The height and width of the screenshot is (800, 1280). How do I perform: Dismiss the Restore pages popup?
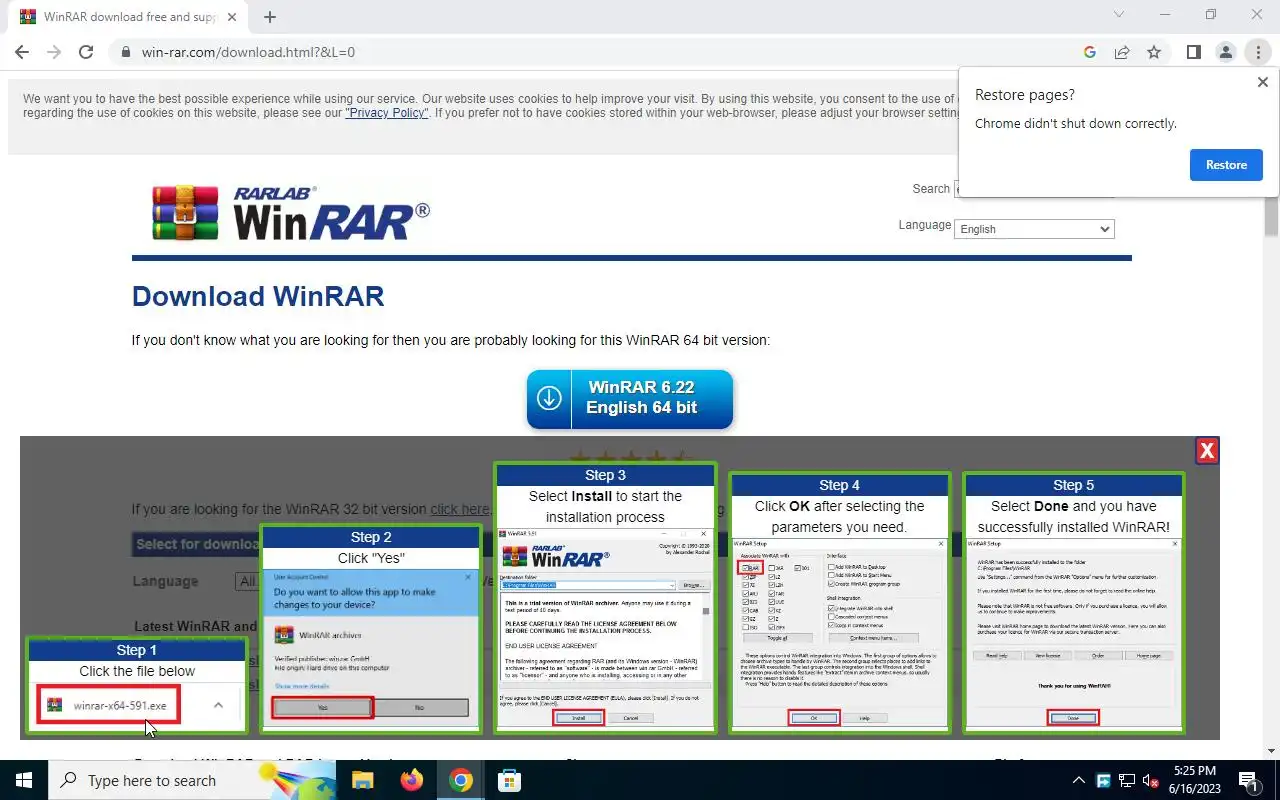click(x=1263, y=83)
